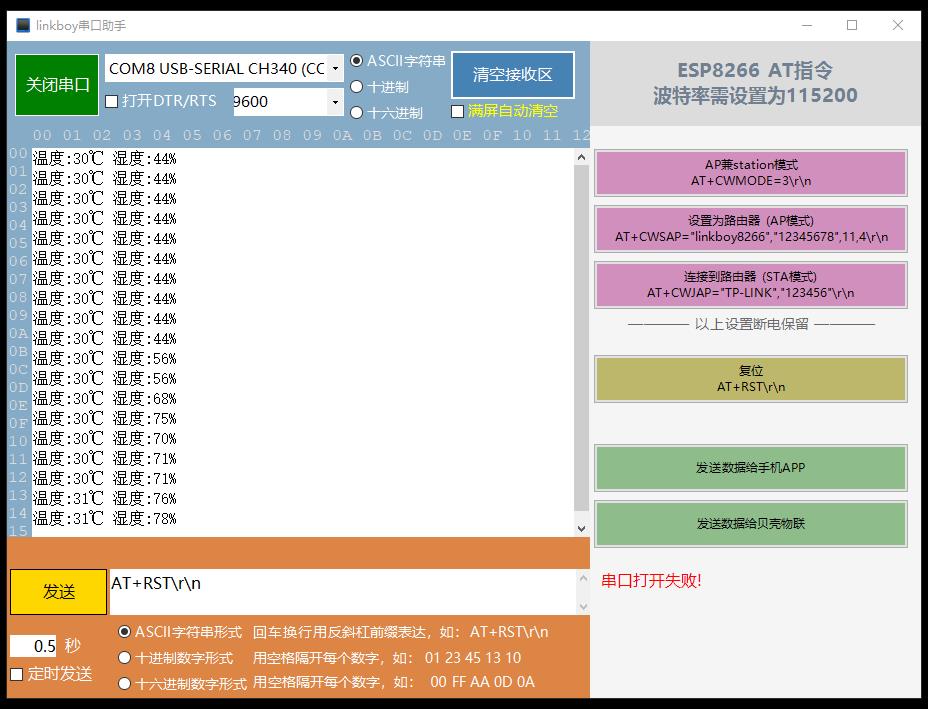Click the receive area scroll up arrow
The width and height of the screenshot is (928, 709).
pos(581,157)
